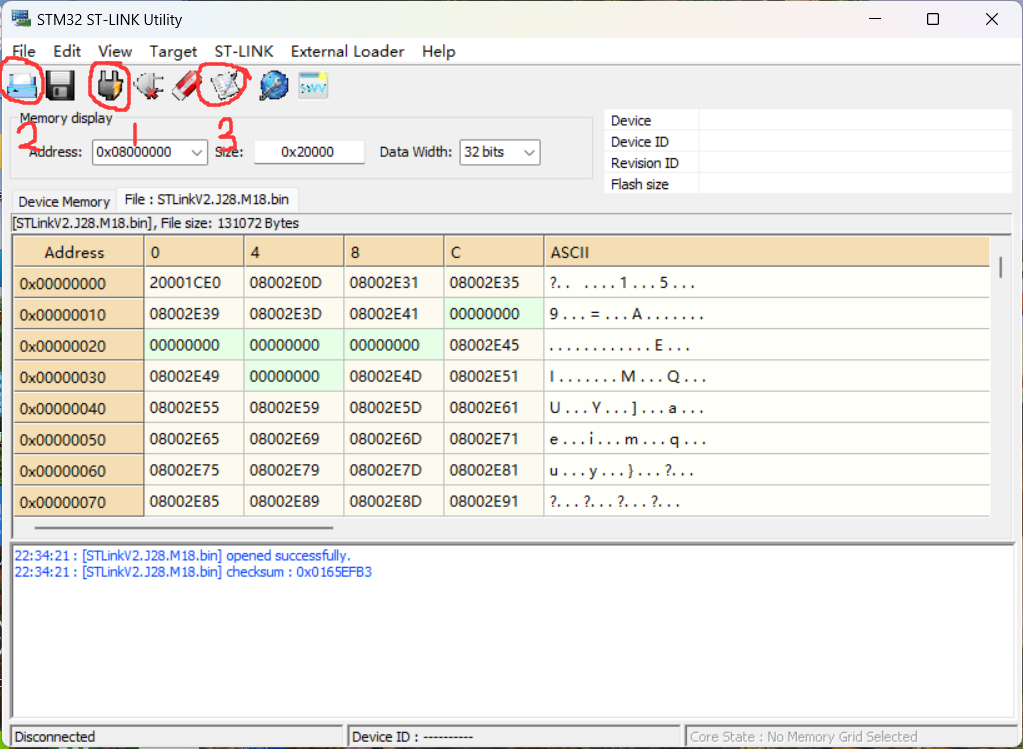Click the Disconnect from target icon
1023x749 pixels.
[x=148, y=87]
